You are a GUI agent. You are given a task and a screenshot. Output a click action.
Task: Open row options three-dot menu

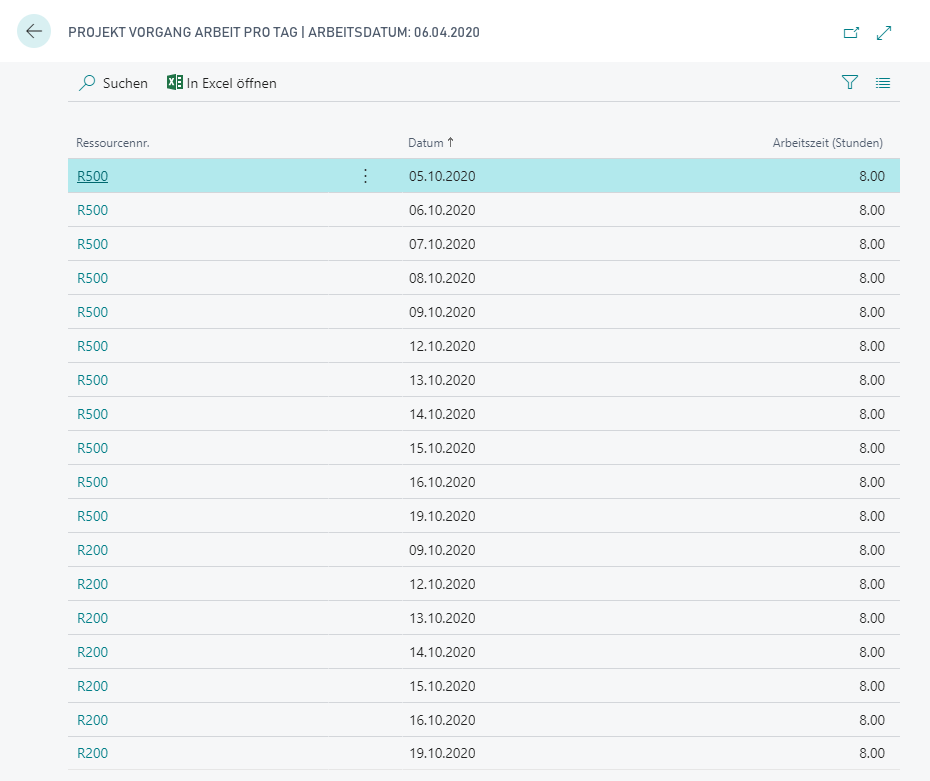[365, 176]
